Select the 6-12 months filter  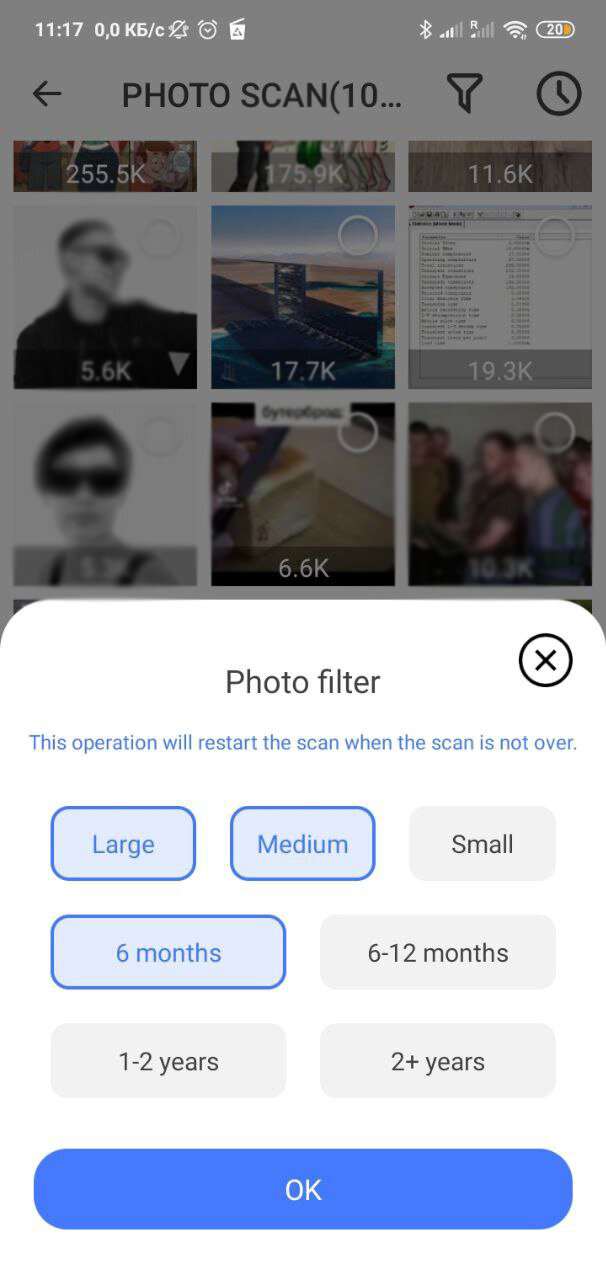[438, 953]
